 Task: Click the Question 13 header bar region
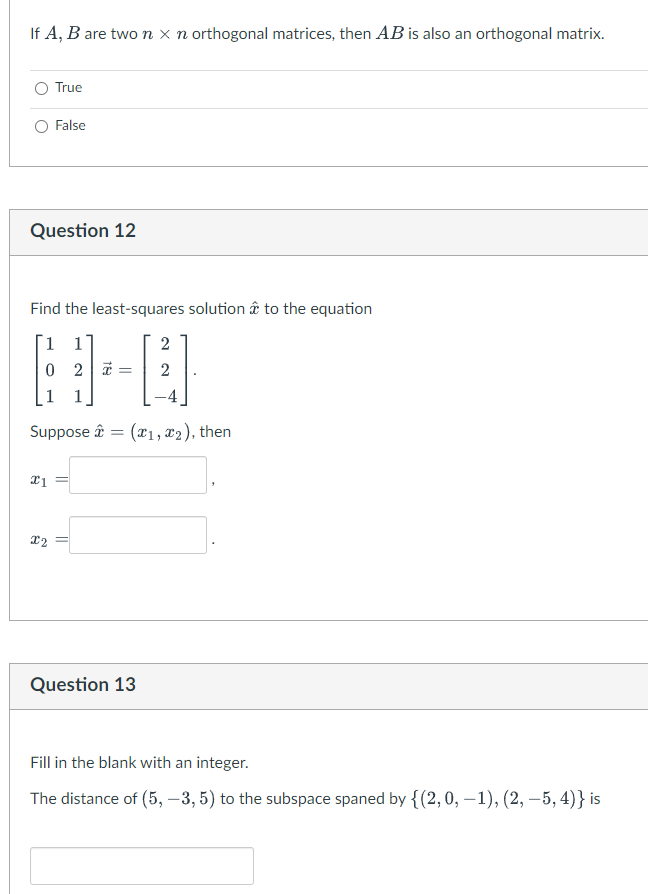(300, 685)
